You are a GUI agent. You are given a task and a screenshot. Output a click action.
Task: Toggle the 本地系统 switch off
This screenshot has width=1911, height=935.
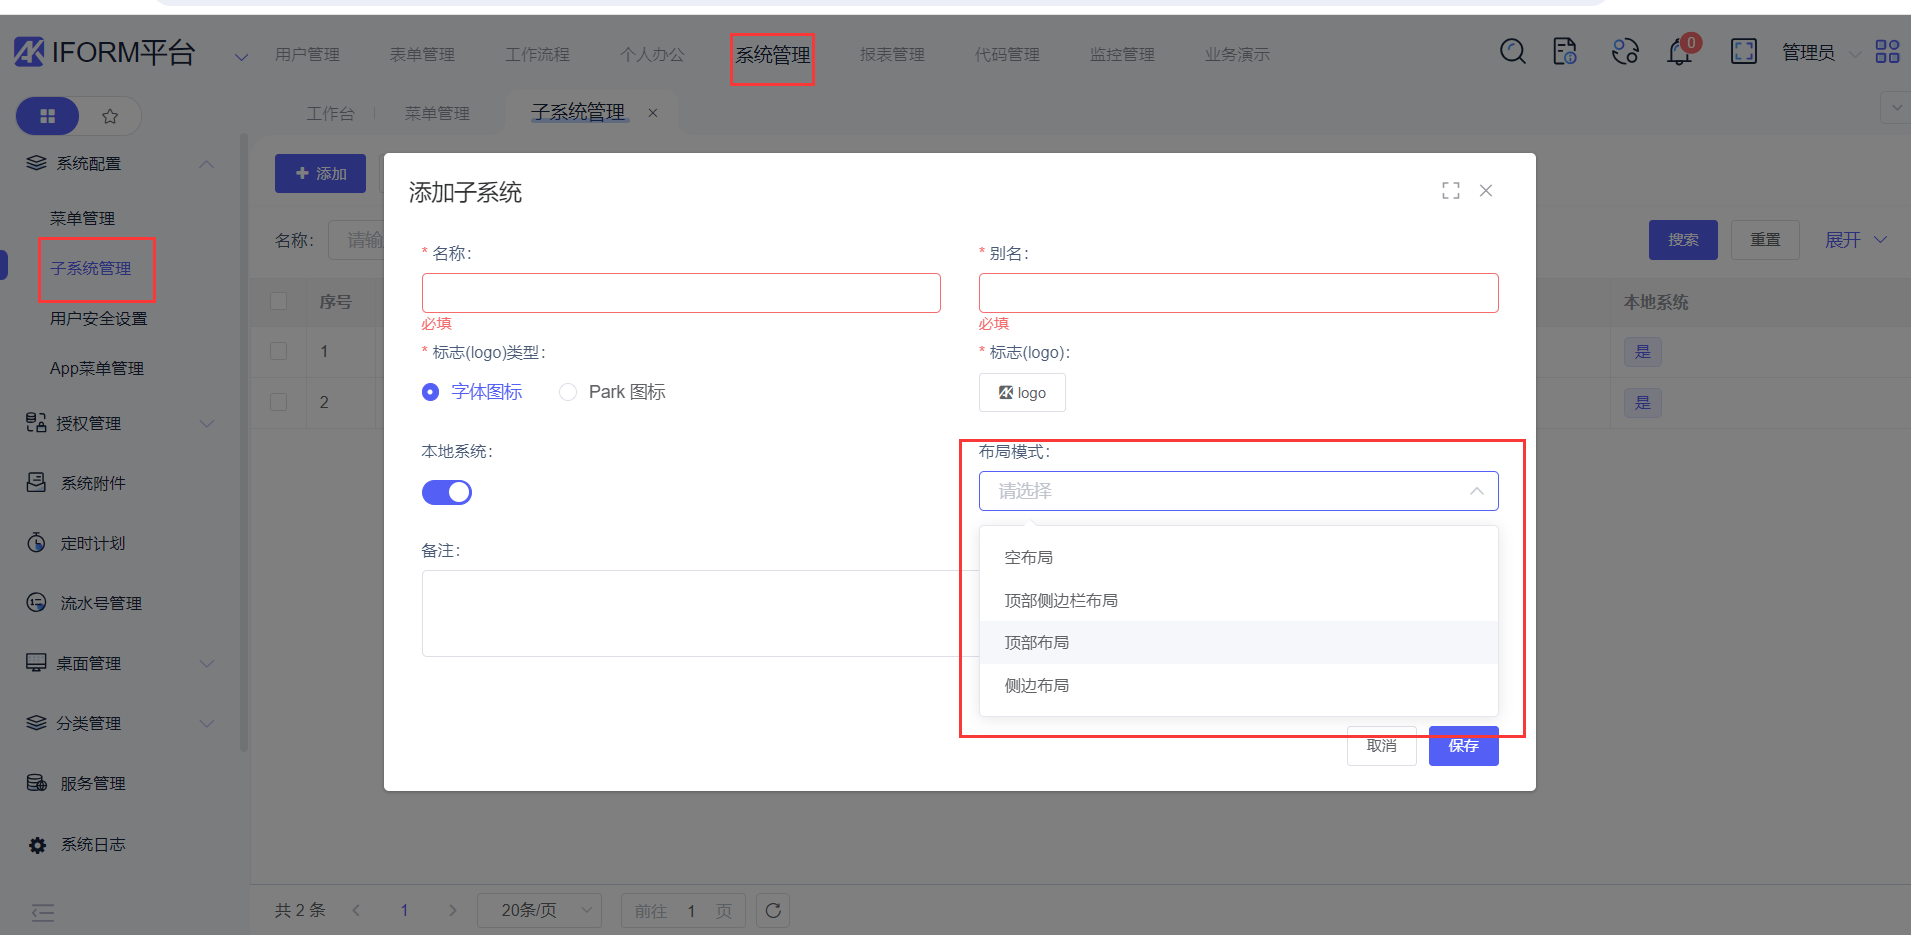click(447, 492)
